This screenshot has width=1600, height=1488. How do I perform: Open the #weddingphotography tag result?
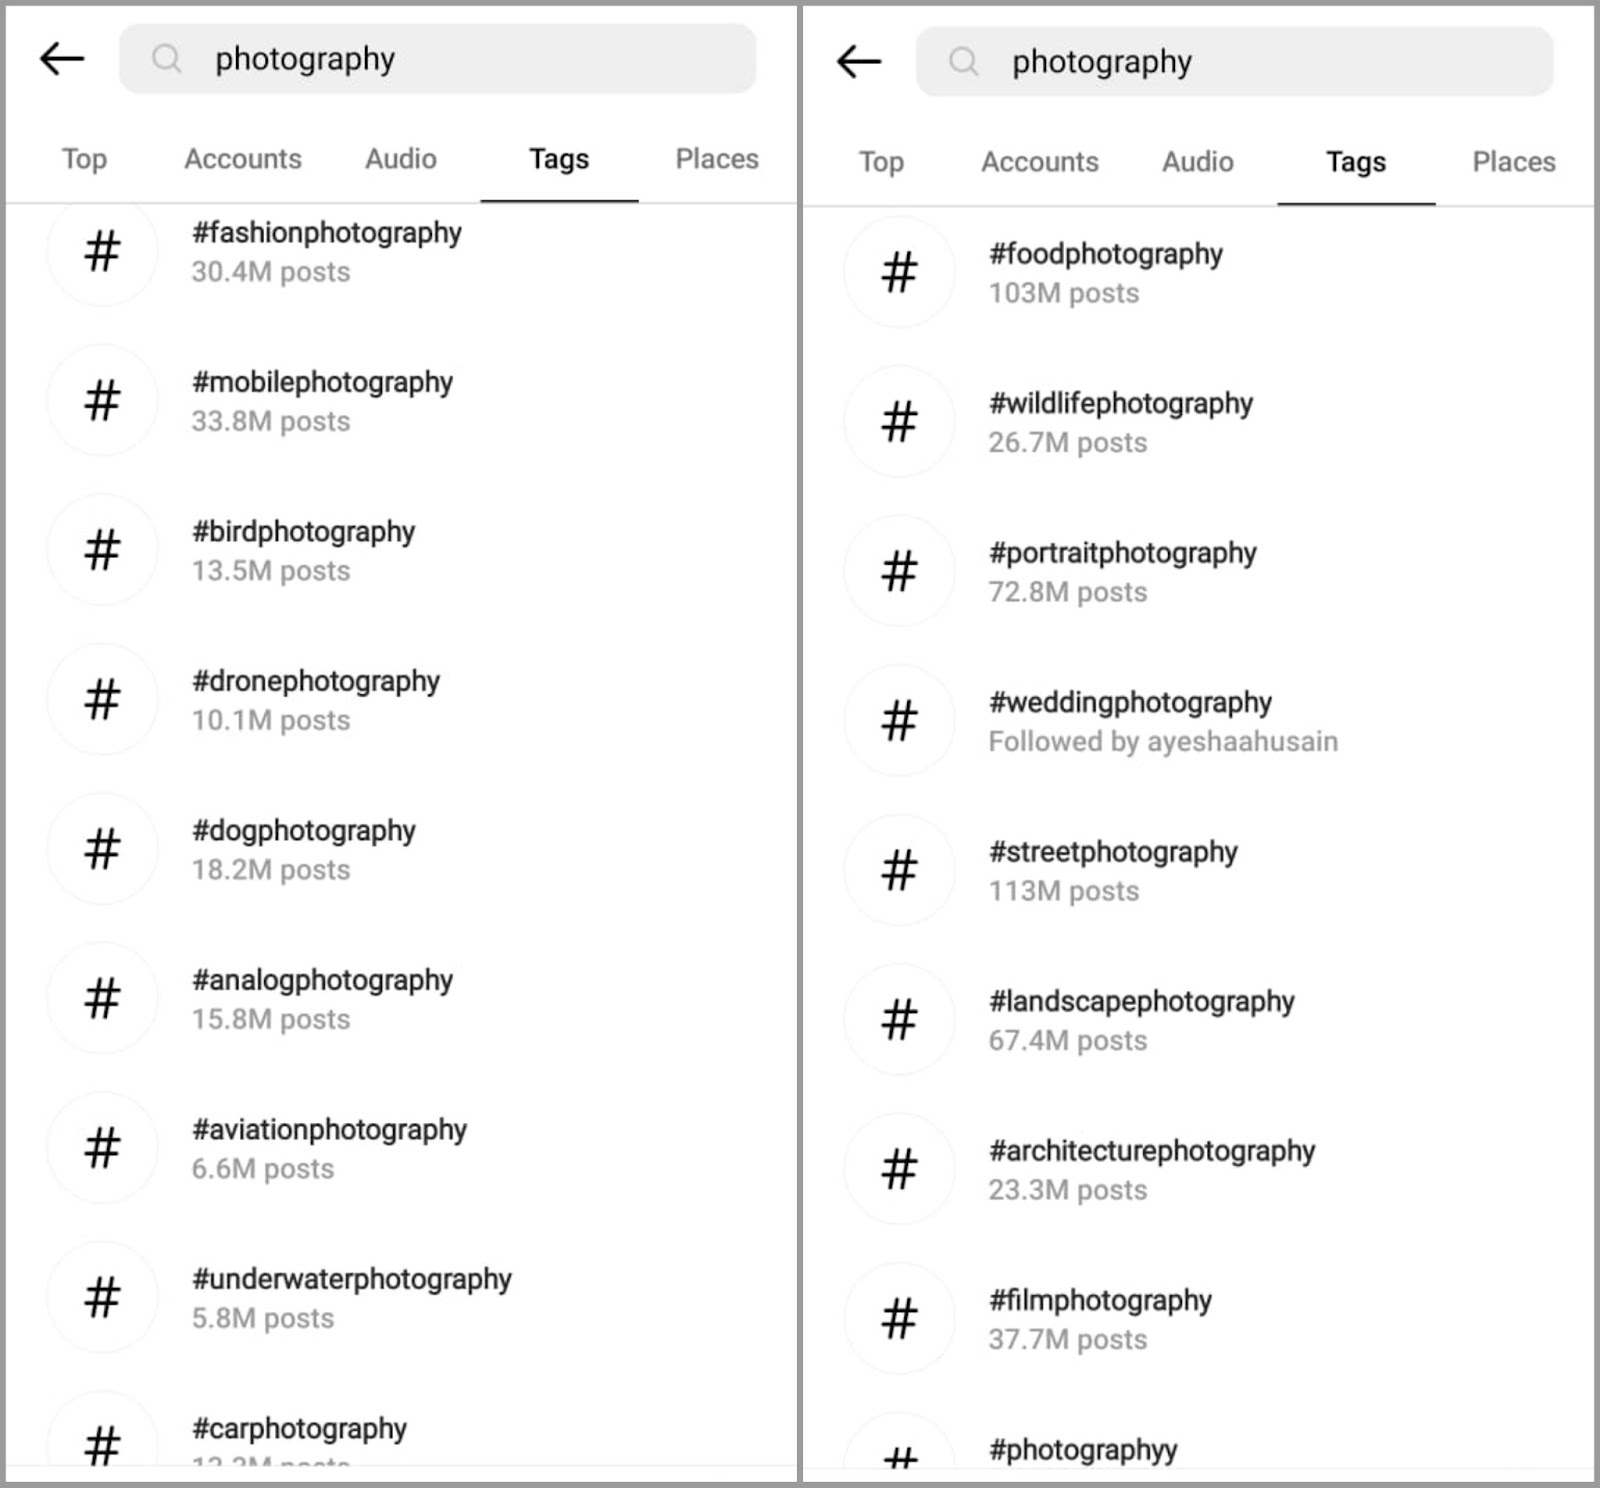tap(1130, 720)
